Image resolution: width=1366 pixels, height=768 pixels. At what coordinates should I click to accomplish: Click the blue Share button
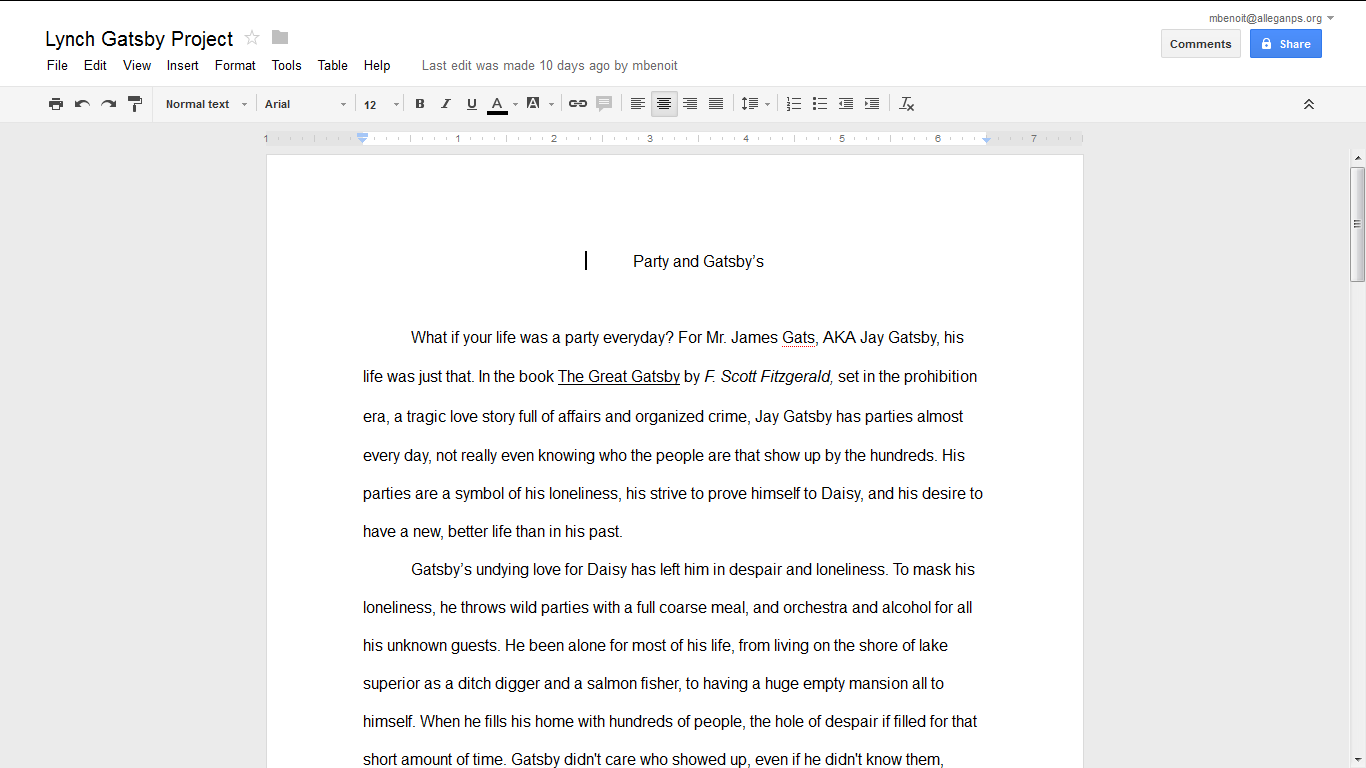[1286, 44]
